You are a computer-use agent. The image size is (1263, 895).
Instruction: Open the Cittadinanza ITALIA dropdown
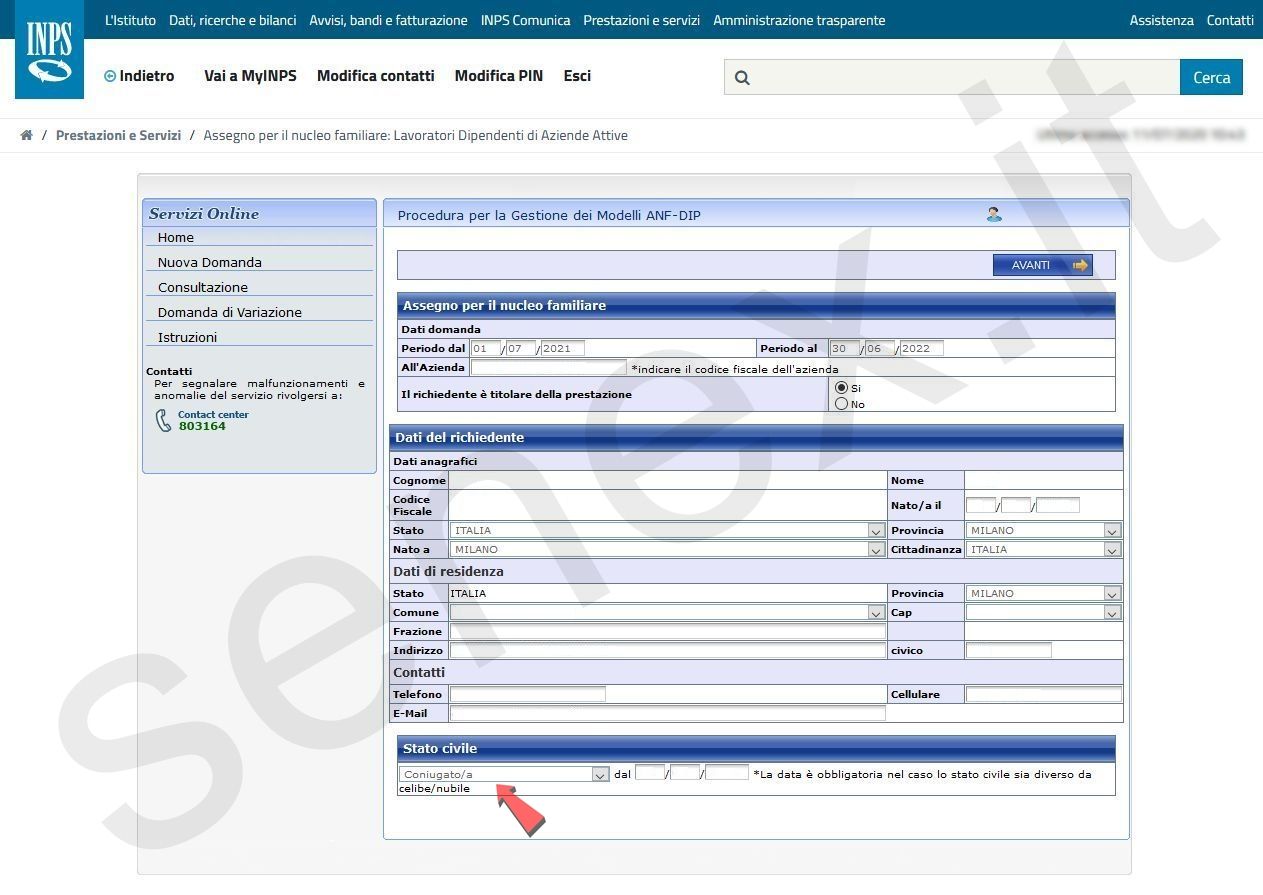pyautogui.click(x=1043, y=550)
